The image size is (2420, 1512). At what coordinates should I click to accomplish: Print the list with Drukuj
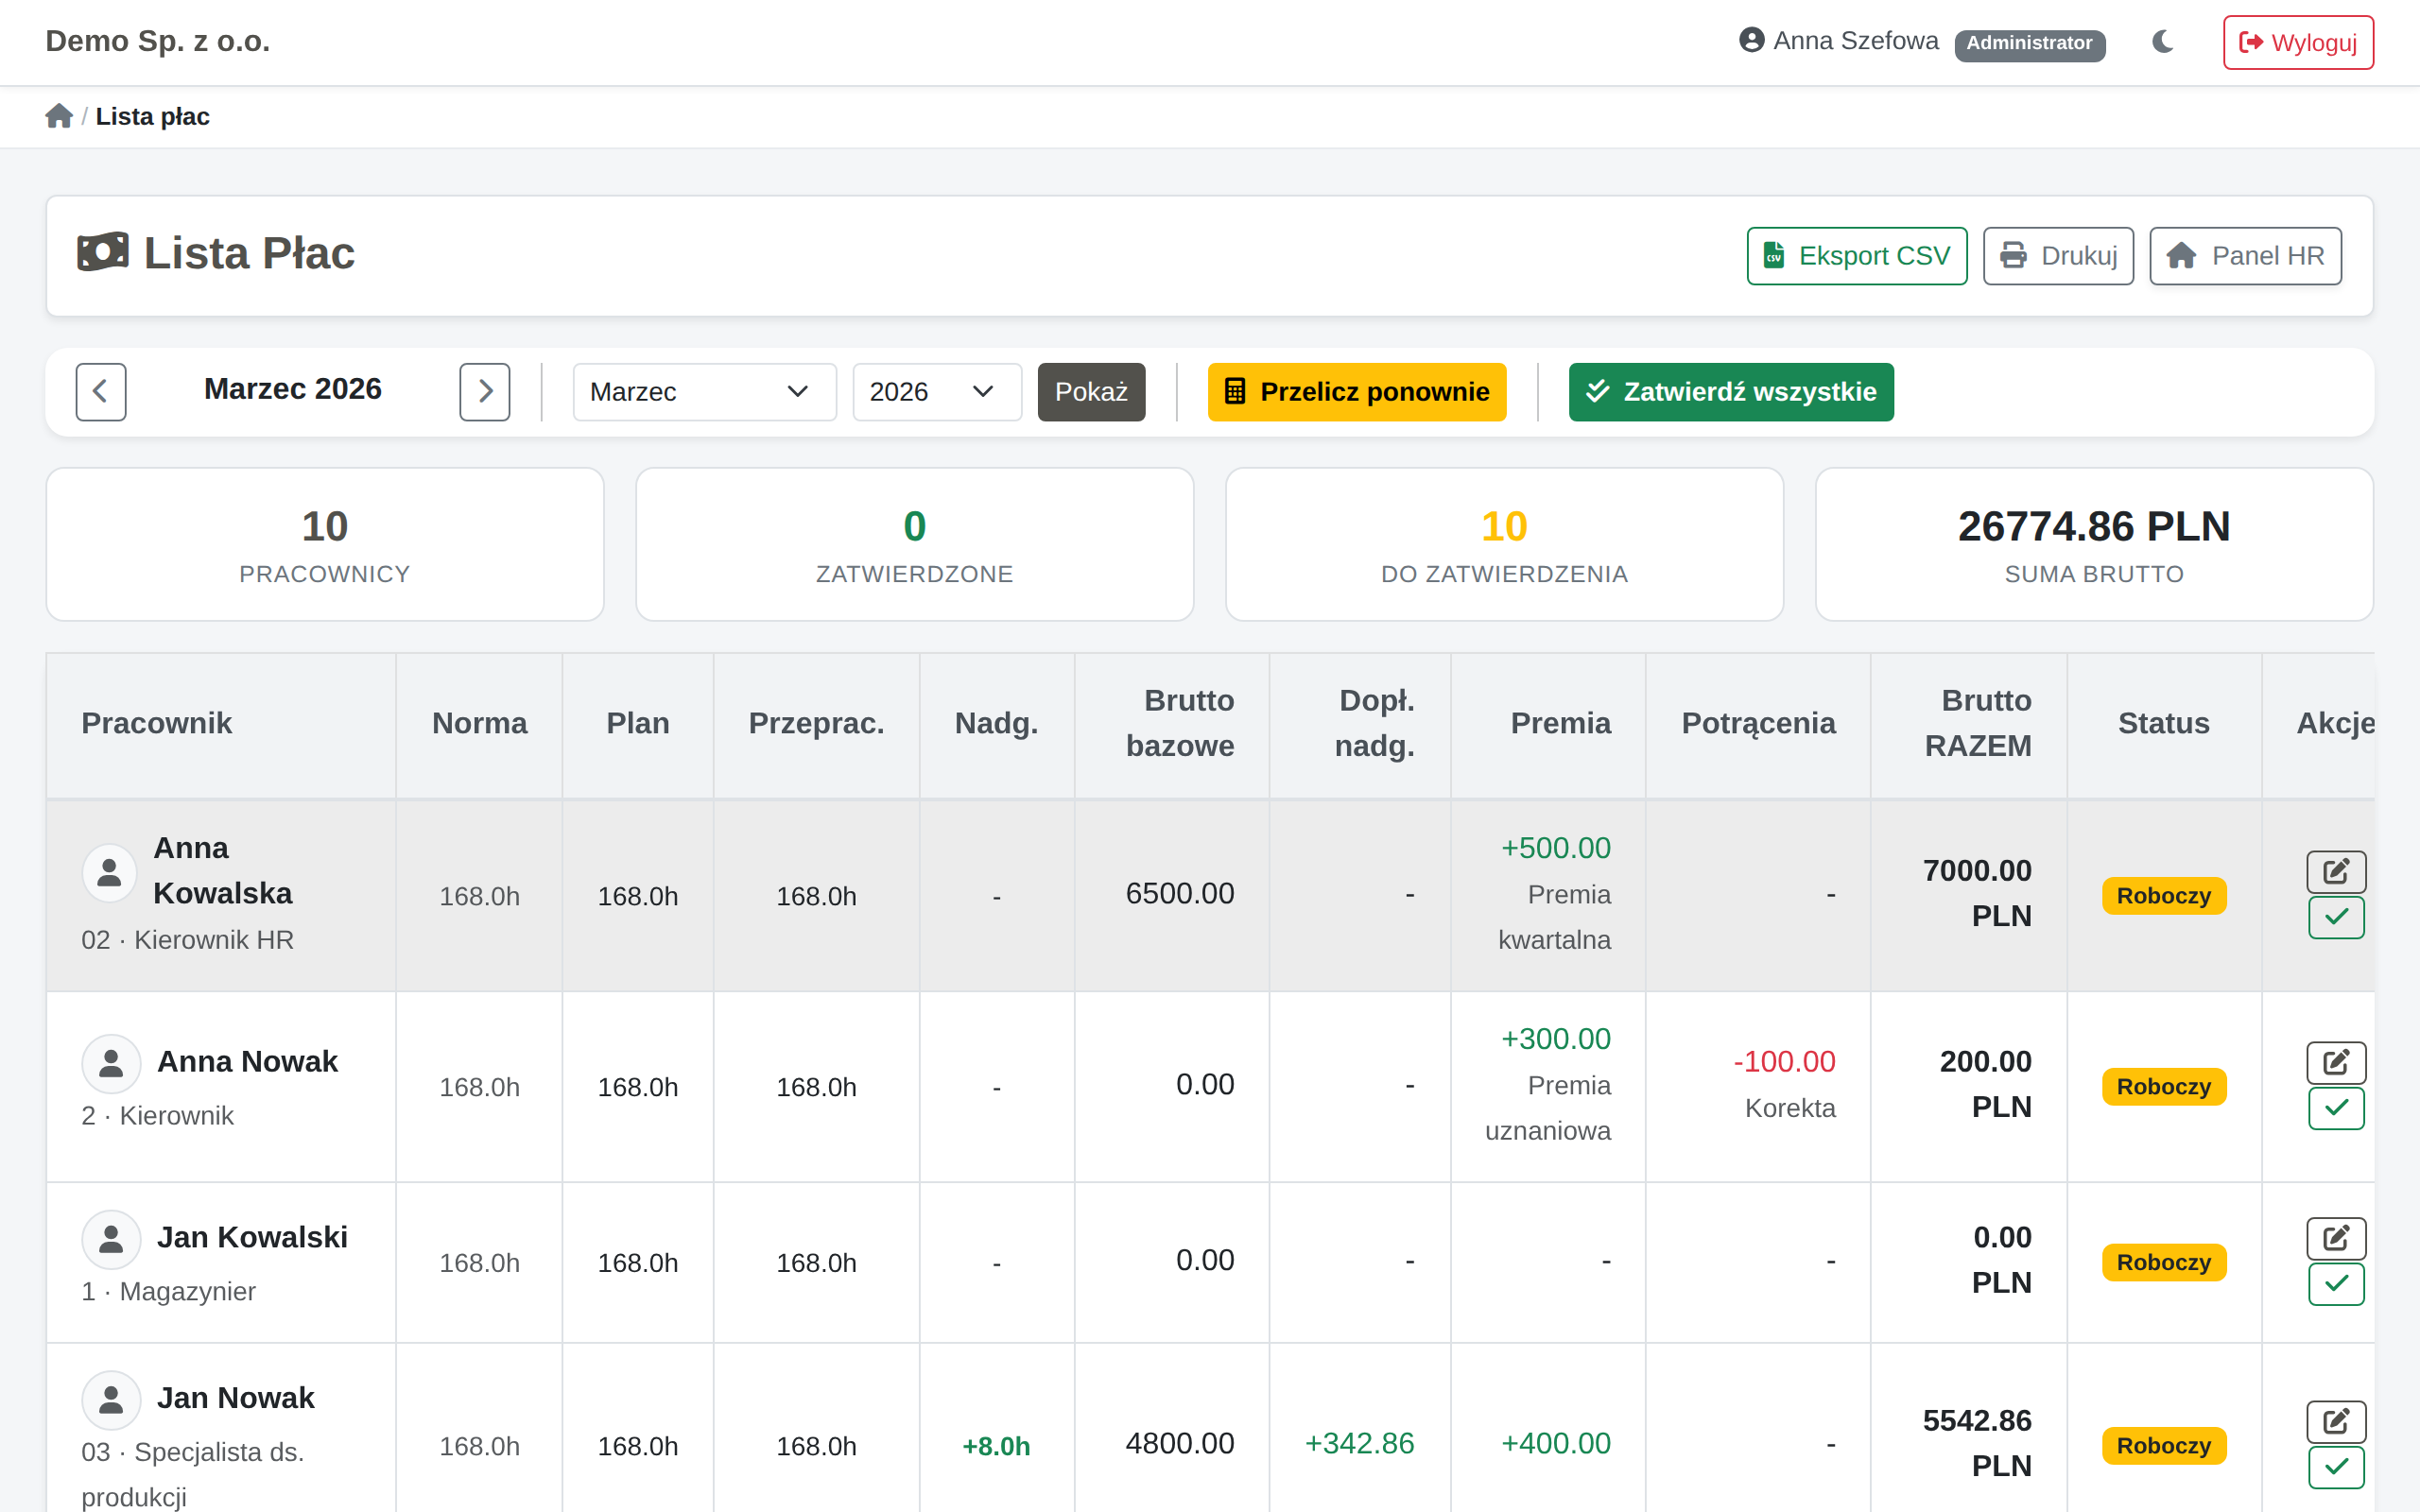click(x=2058, y=256)
